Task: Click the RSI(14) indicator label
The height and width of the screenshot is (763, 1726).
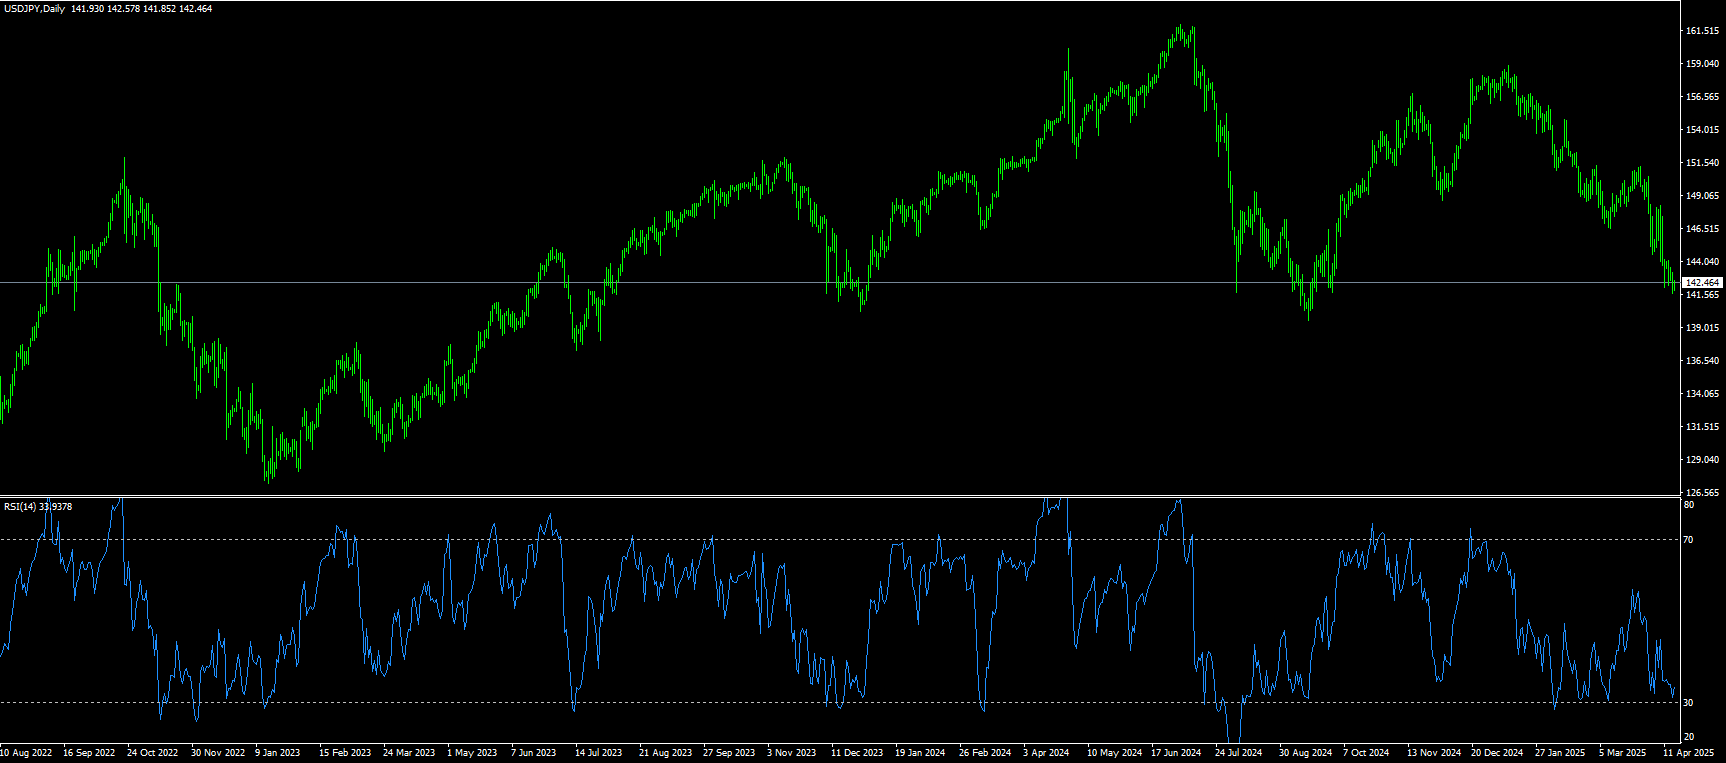Action: tap(20, 507)
